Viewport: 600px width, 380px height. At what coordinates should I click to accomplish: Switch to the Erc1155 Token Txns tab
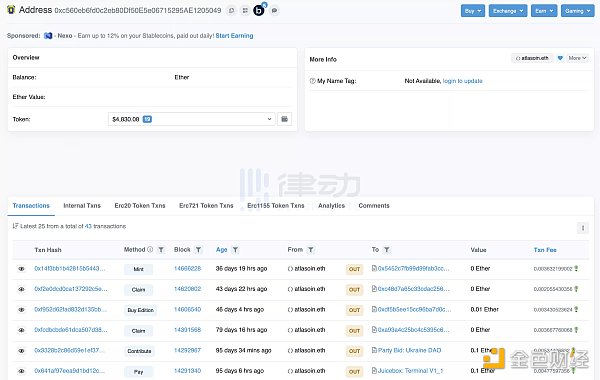[x=276, y=205]
